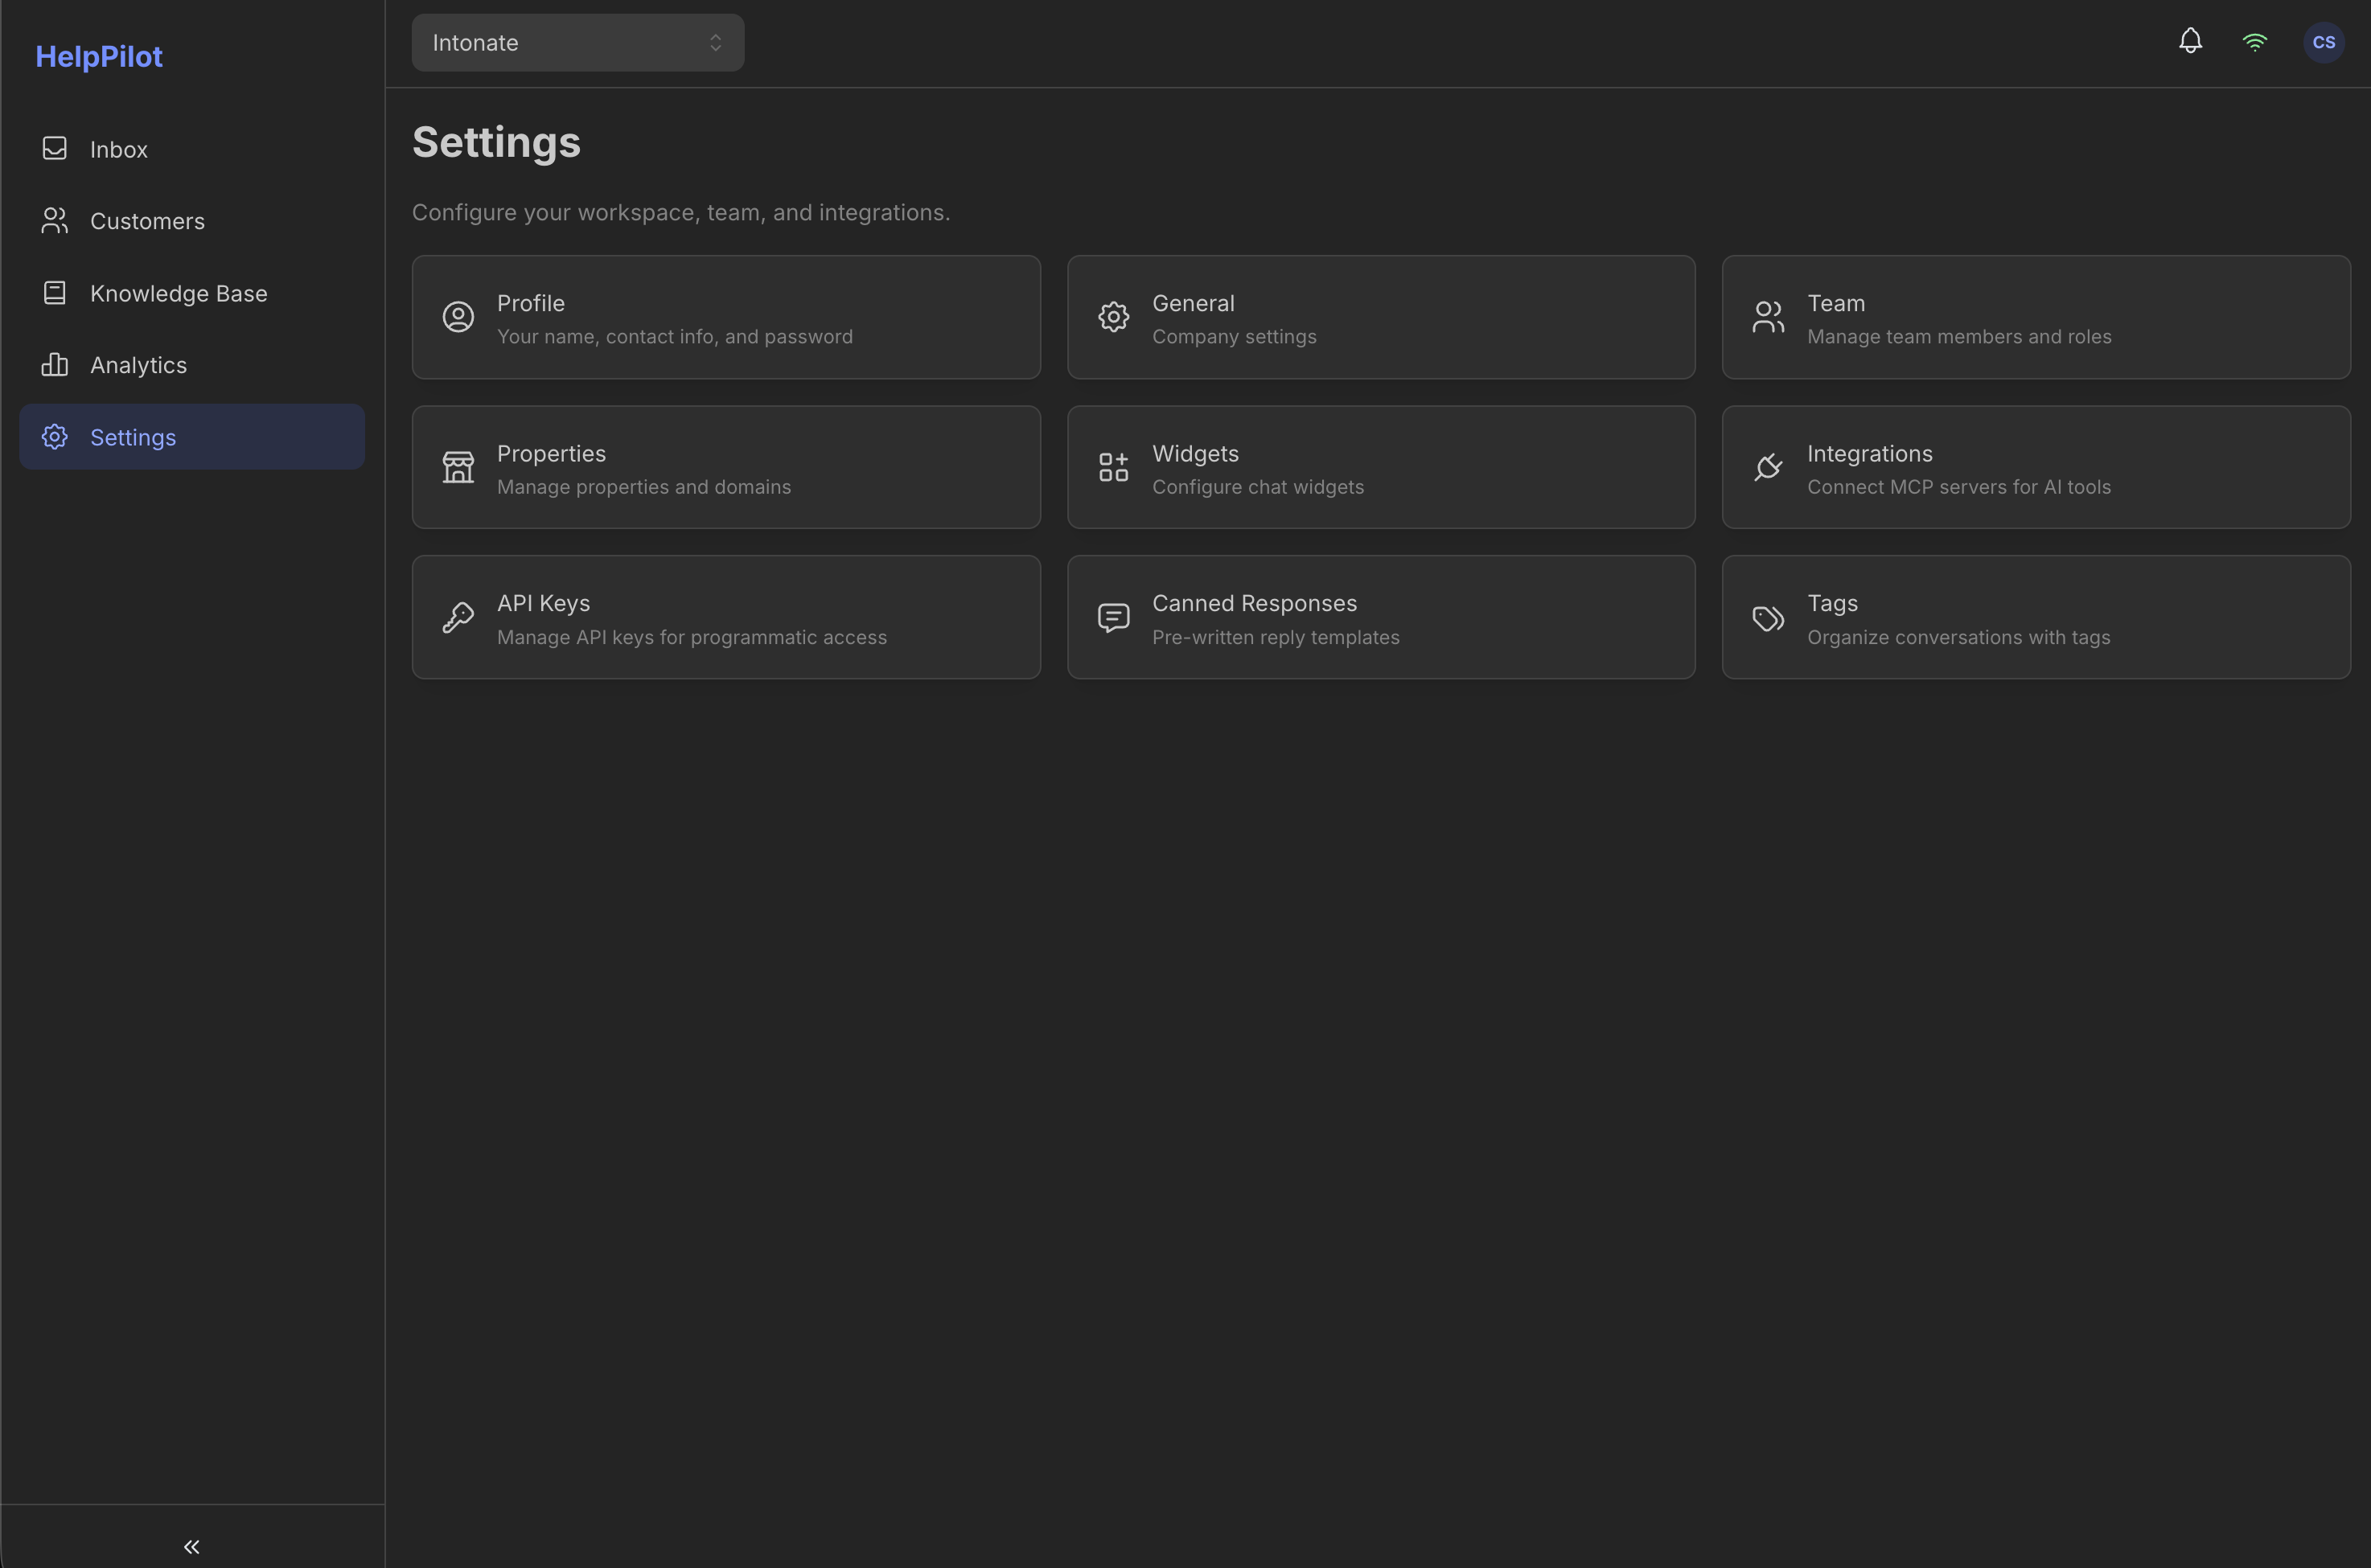Open the Profile settings title

click(531, 303)
